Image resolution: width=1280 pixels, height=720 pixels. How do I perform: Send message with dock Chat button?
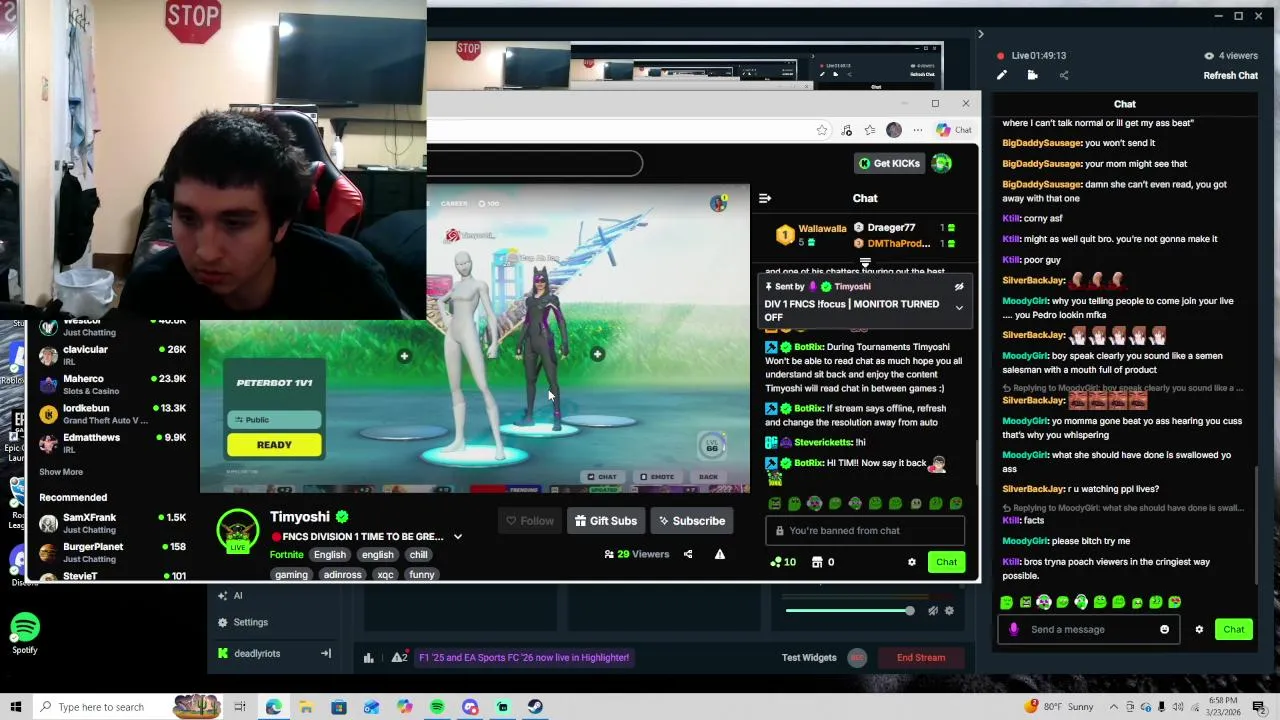[1234, 630]
